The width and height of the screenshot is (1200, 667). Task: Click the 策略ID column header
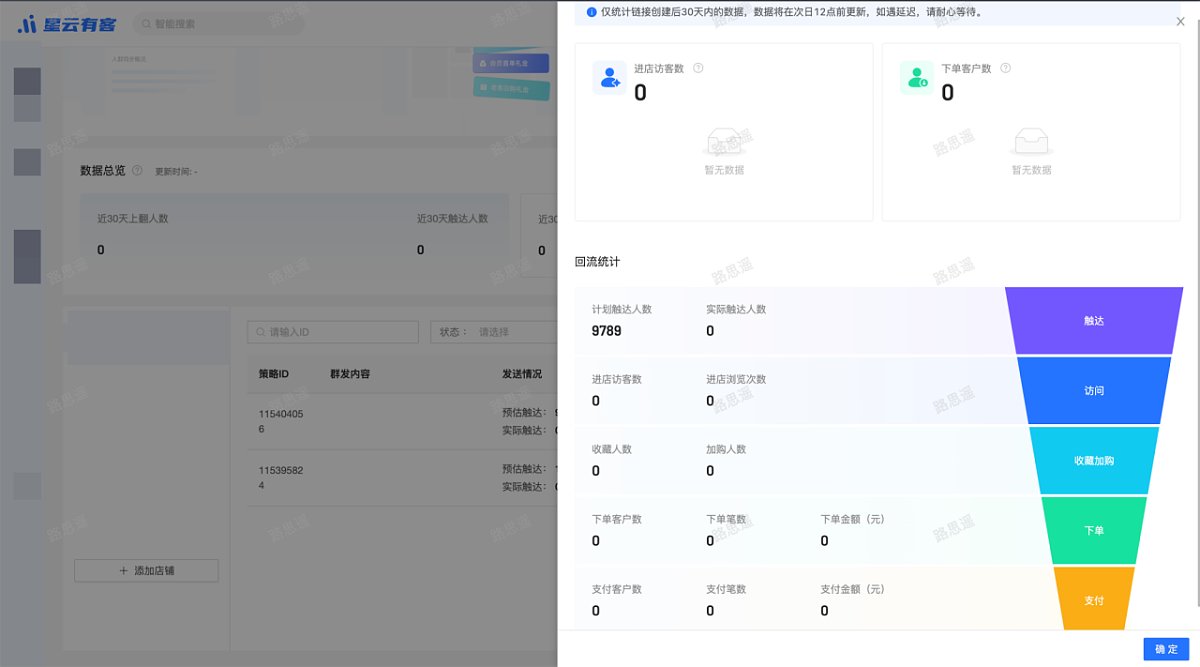point(273,374)
